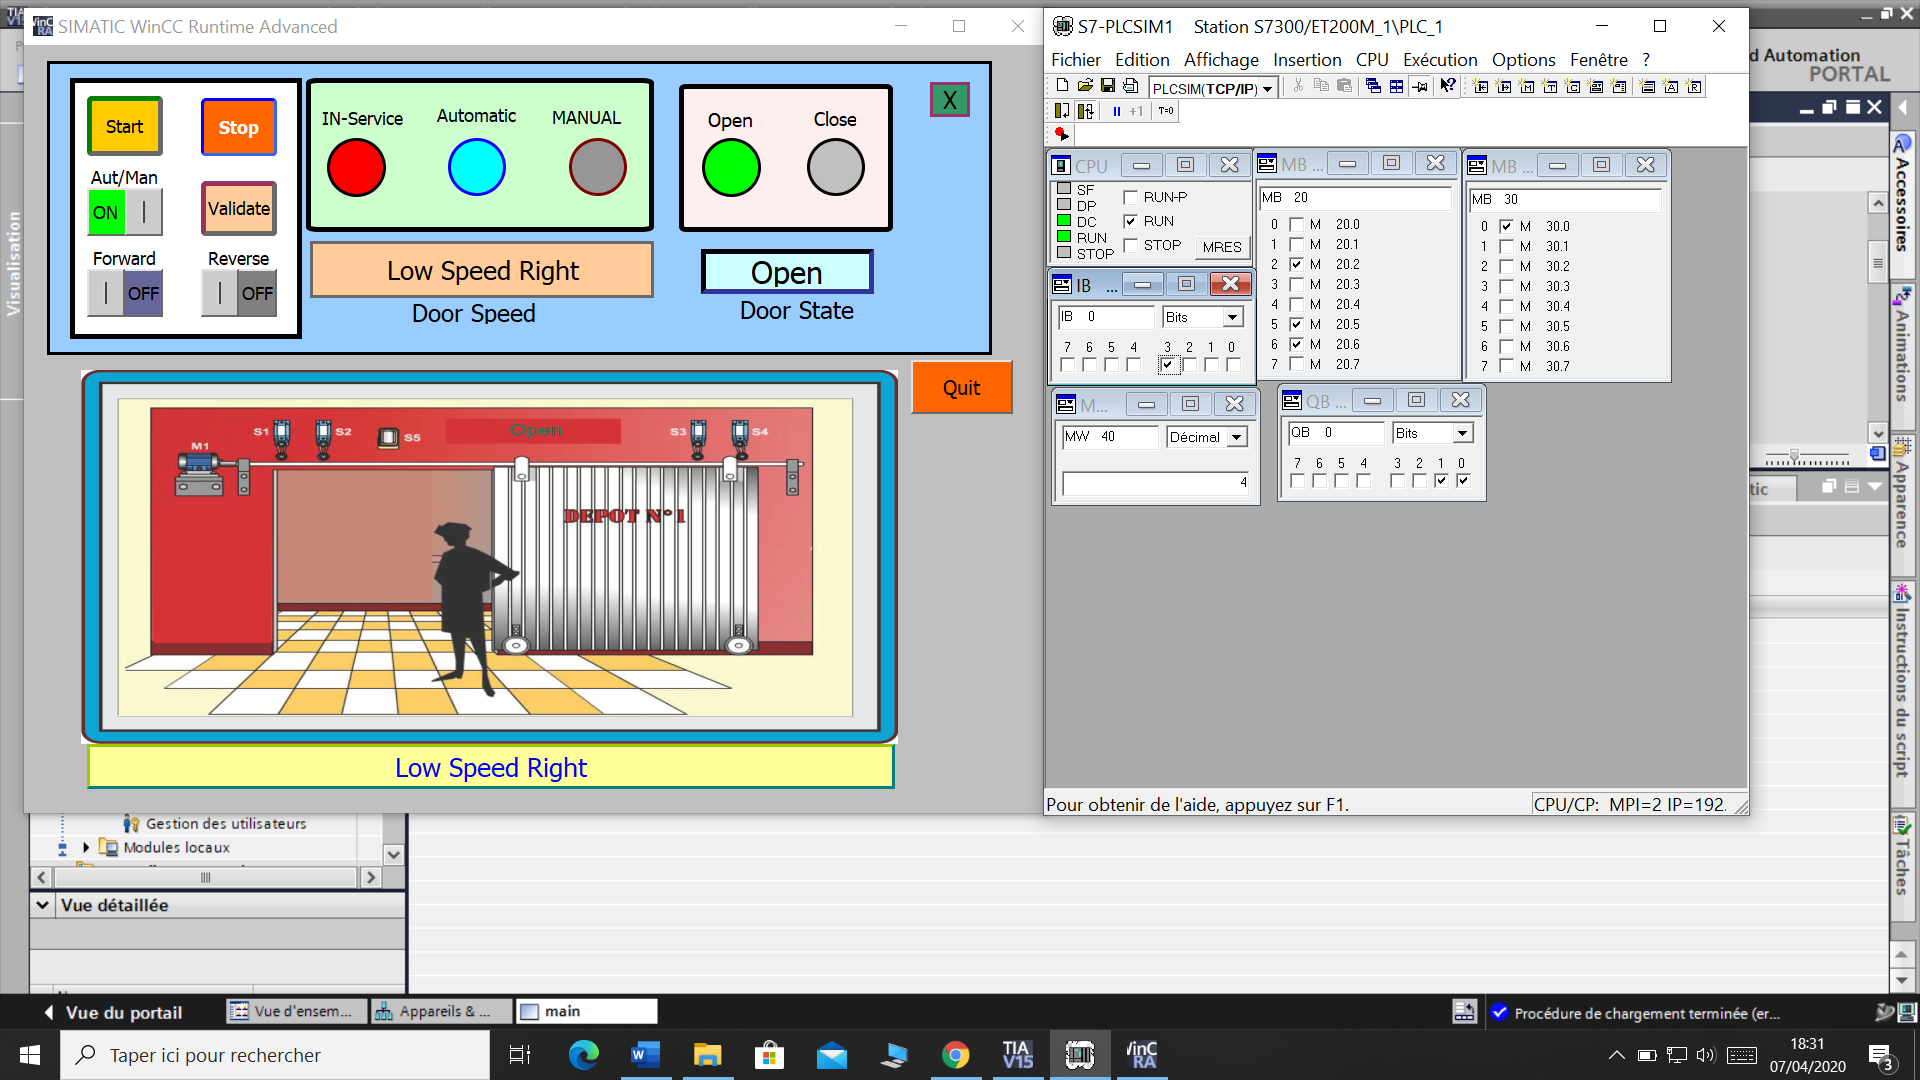
Task: Open the Windows search box
Action: point(275,1055)
